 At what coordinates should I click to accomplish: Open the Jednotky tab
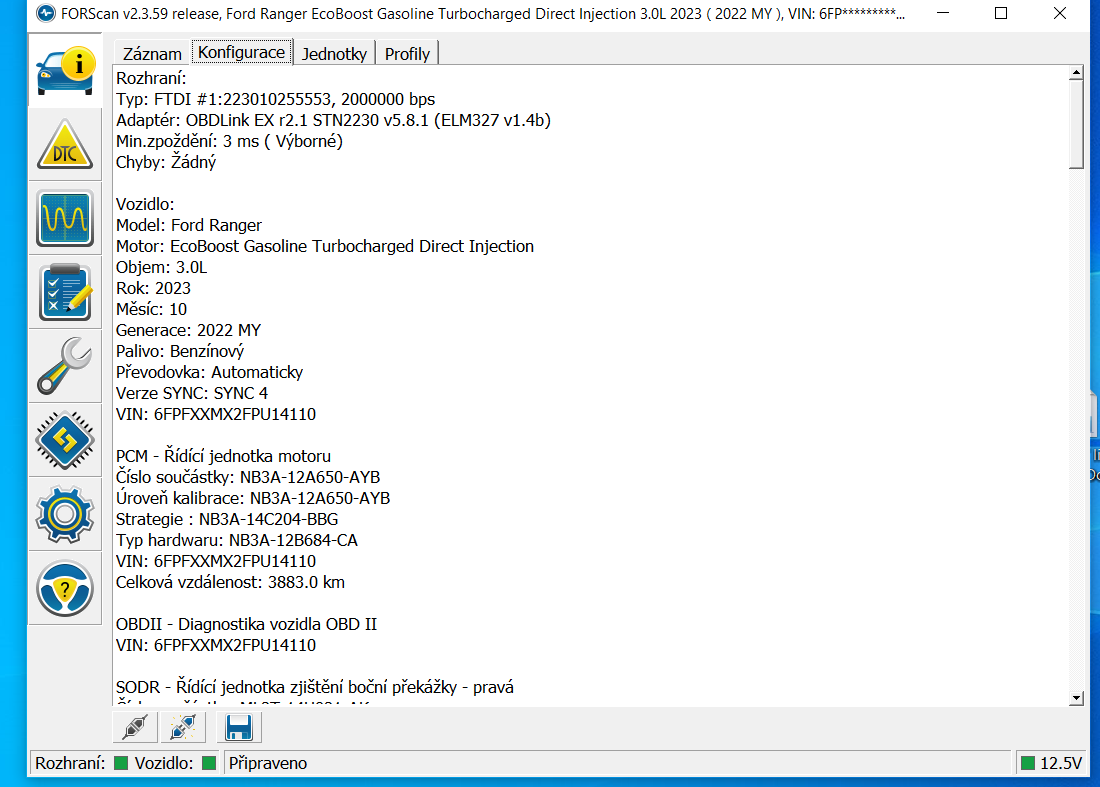click(335, 54)
